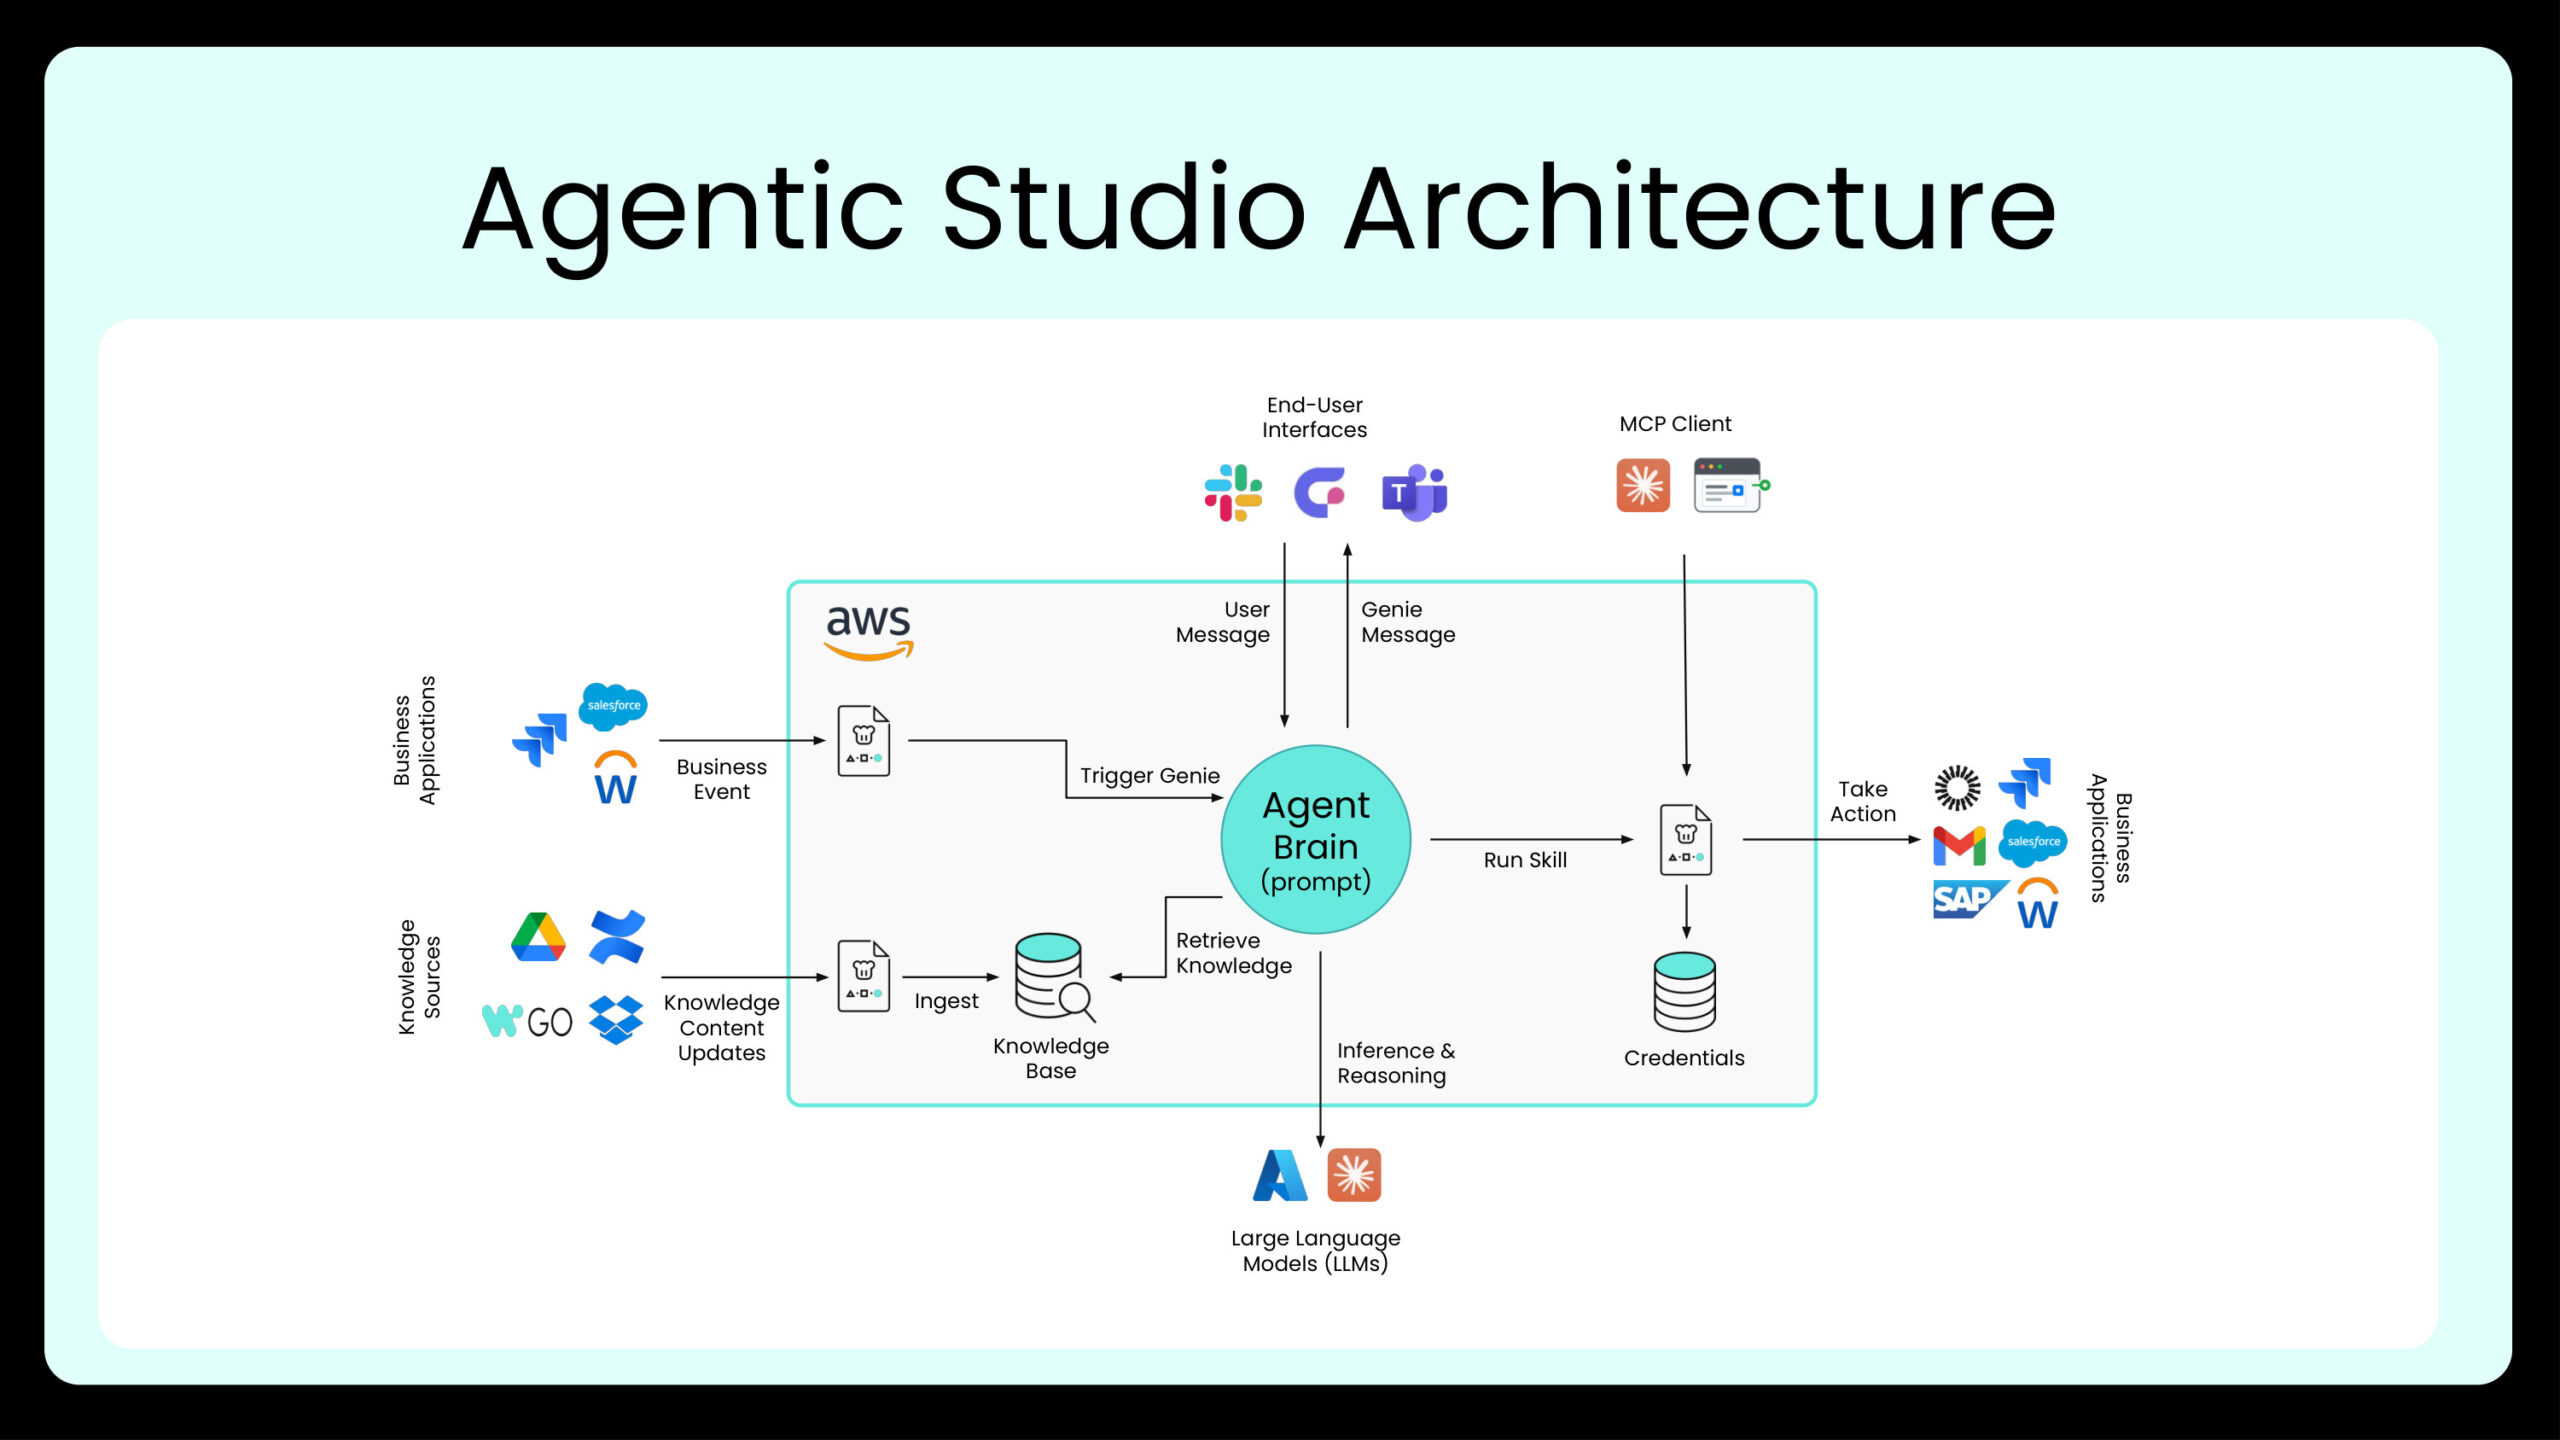Click the Claude logo above Large Language Models
Image resolution: width=2560 pixels, height=1440 pixels.
pos(1354,1175)
